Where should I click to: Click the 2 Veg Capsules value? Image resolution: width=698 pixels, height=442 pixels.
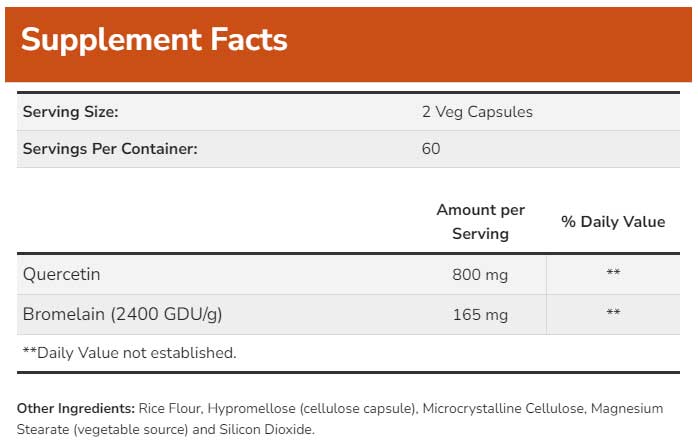pos(477,112)
